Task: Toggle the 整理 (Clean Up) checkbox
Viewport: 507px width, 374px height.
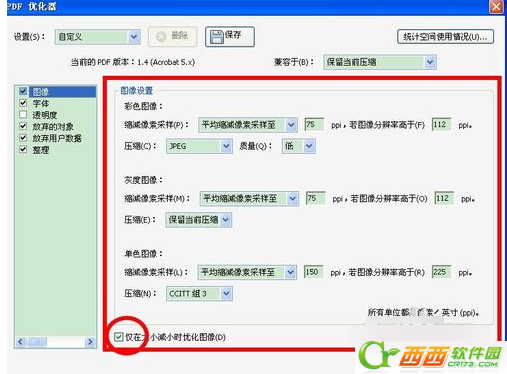Action: coord(23,149)
